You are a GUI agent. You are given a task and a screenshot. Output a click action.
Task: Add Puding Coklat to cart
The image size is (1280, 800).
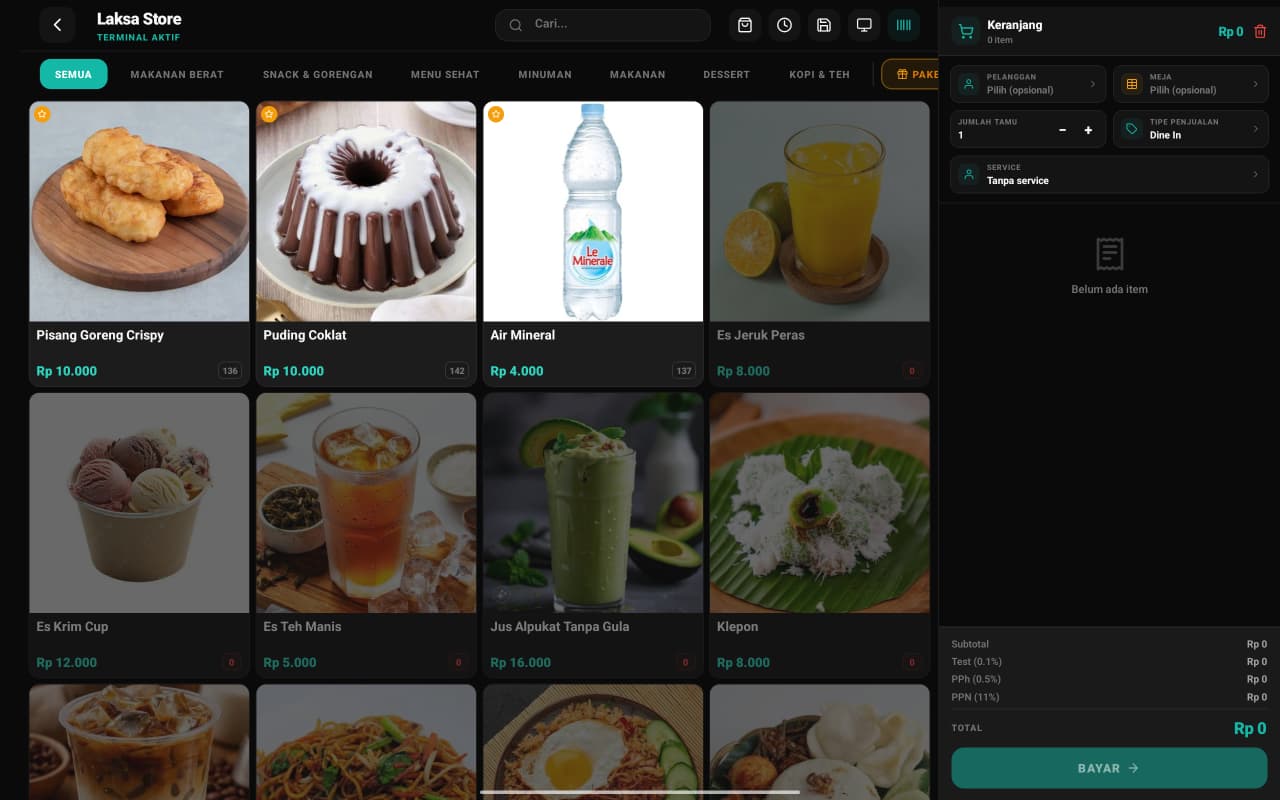366,243
